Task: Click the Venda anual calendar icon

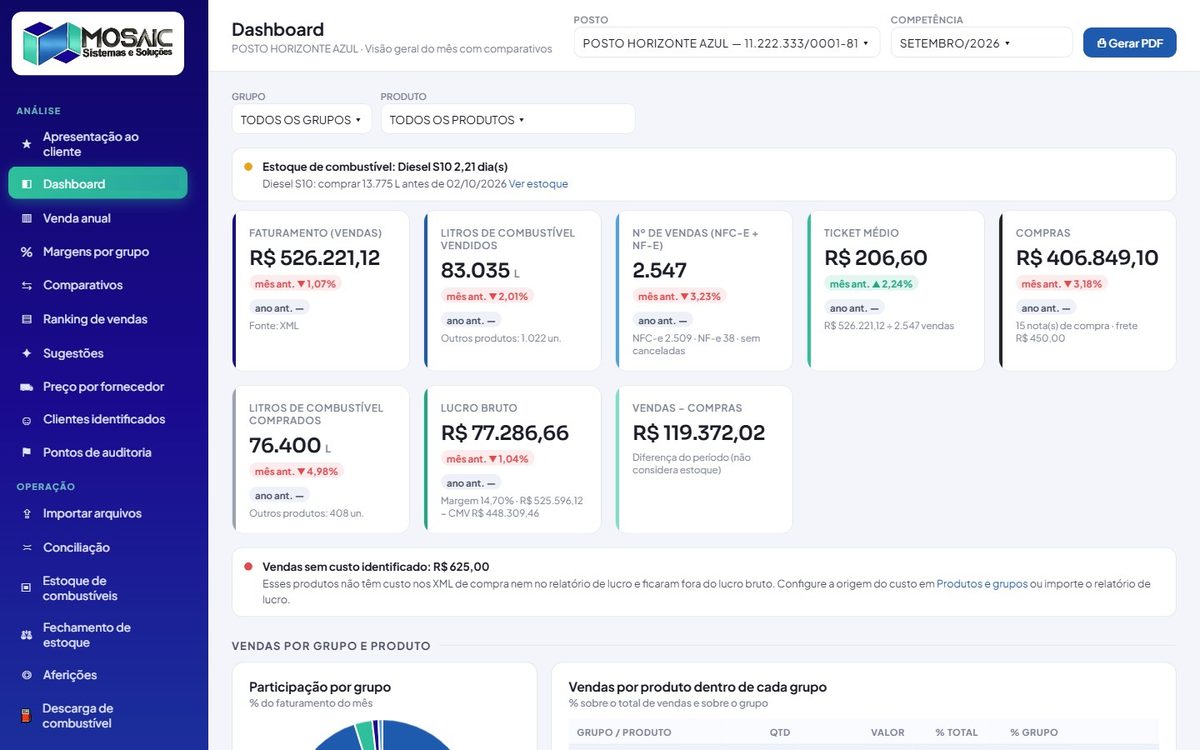Action: point(27,218)
